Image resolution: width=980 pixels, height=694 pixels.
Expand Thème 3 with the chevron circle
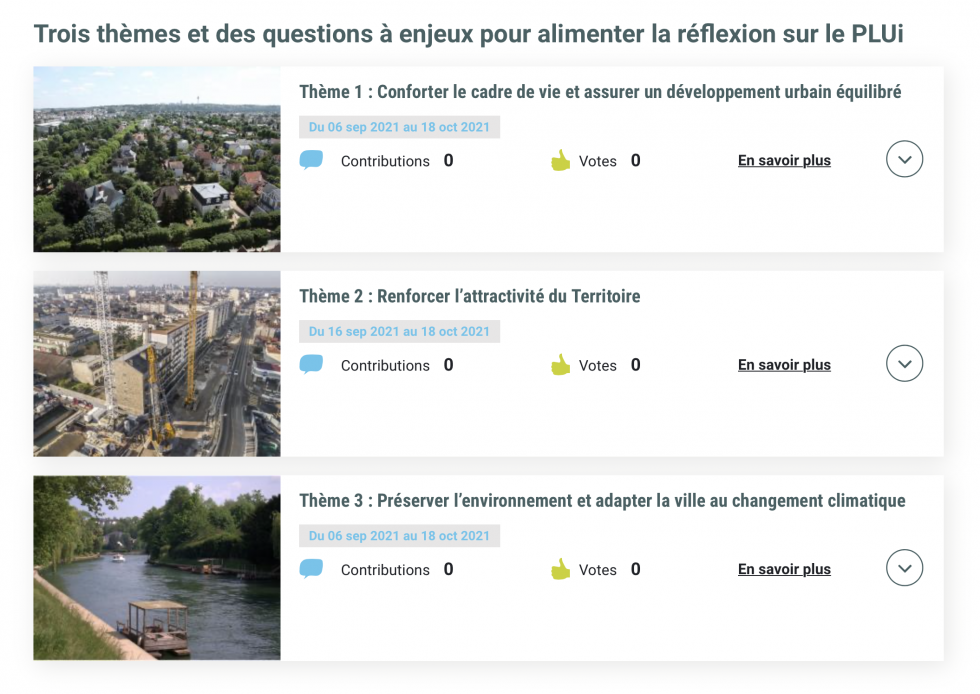904,568
